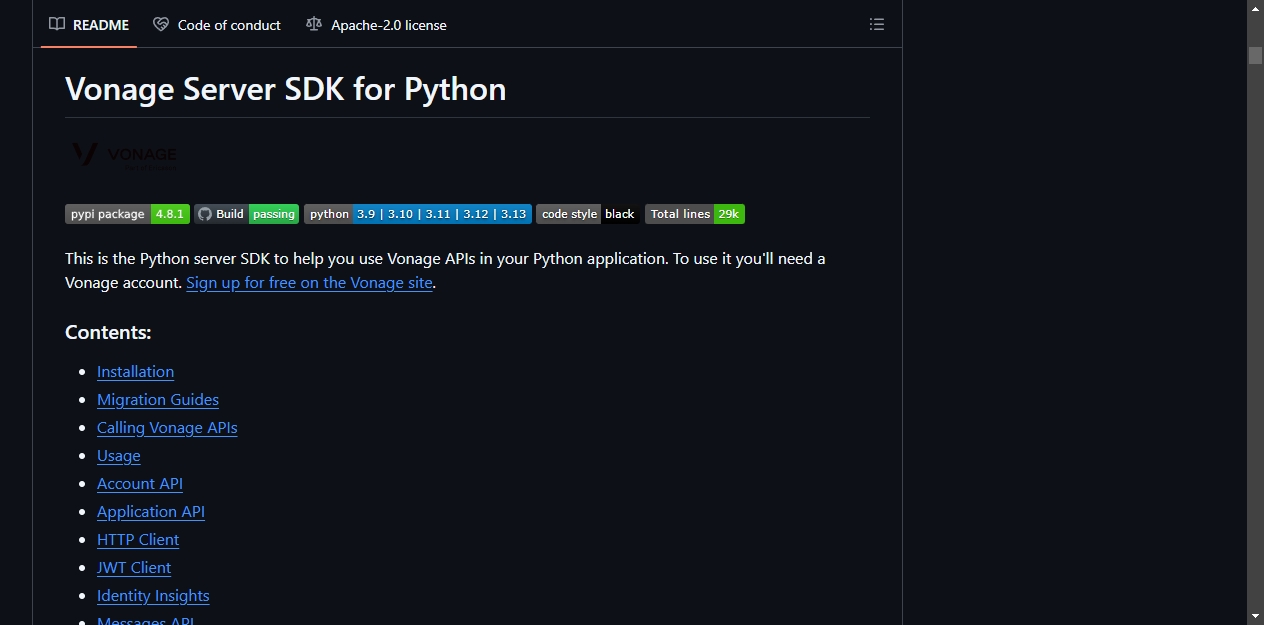Click the 'Vonage Server SDK for Python' heading

[286, 89]
